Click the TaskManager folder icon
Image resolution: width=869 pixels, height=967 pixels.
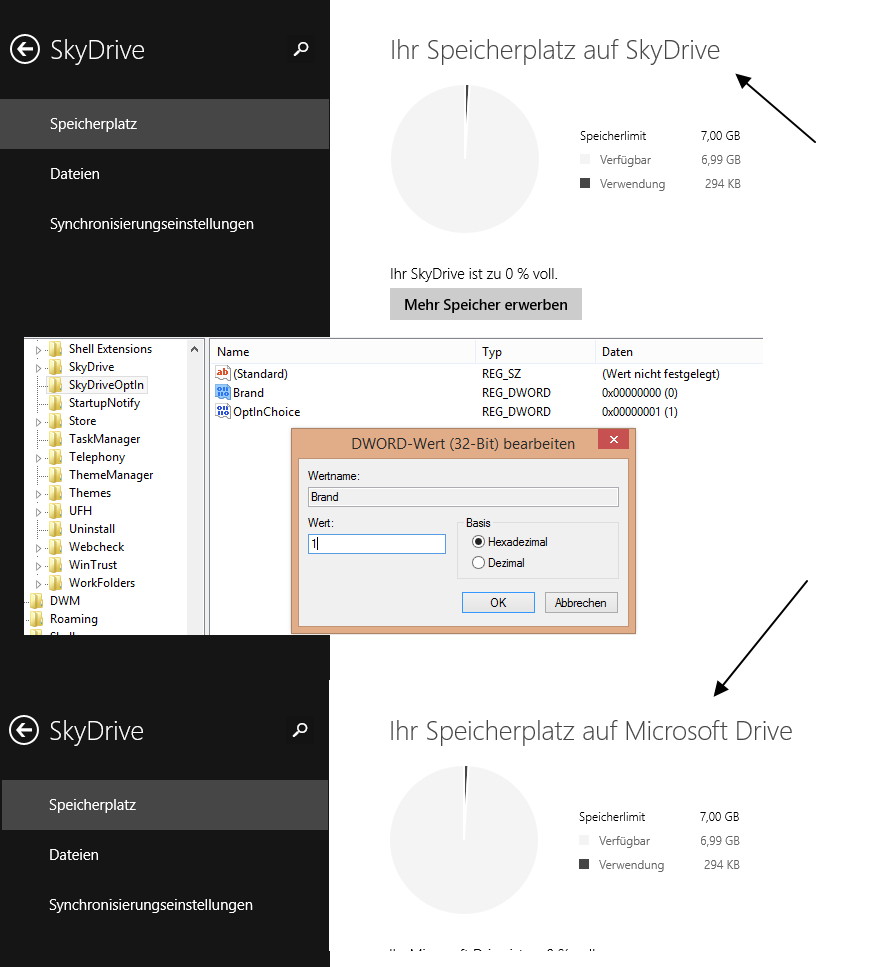[x=56, y=439]
